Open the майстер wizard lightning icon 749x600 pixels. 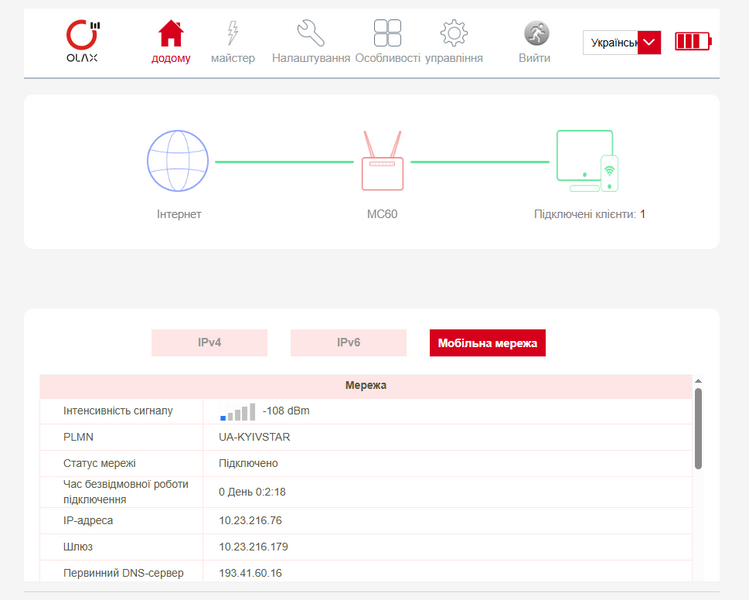233,33
